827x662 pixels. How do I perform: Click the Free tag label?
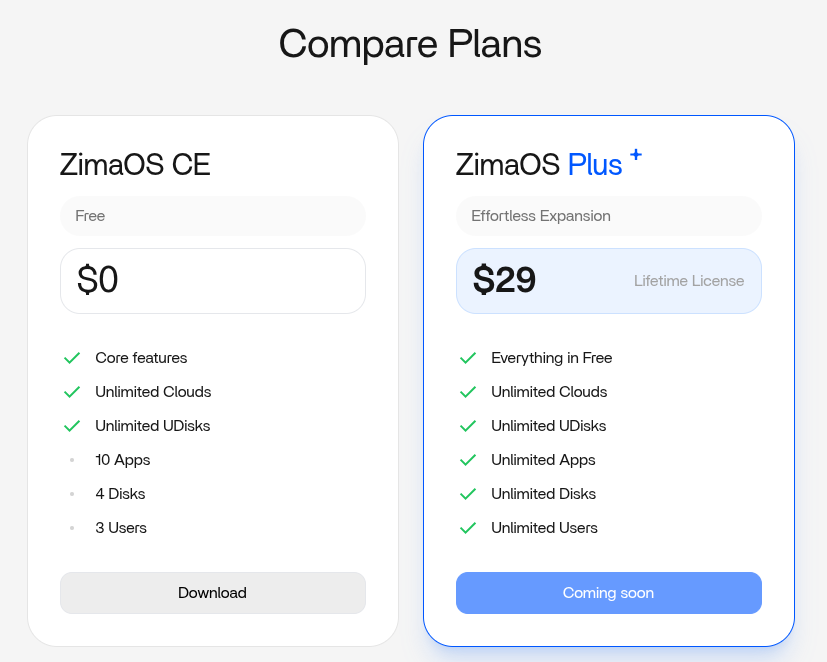pos(90,216)
